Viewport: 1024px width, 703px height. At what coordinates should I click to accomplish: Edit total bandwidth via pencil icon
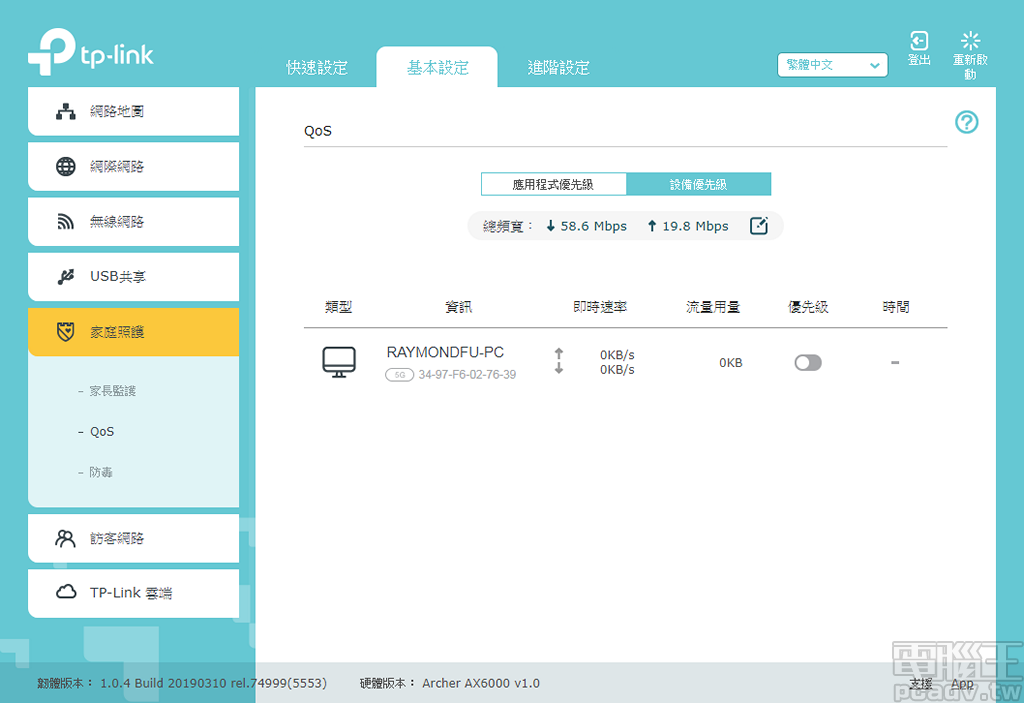point(758,225)
